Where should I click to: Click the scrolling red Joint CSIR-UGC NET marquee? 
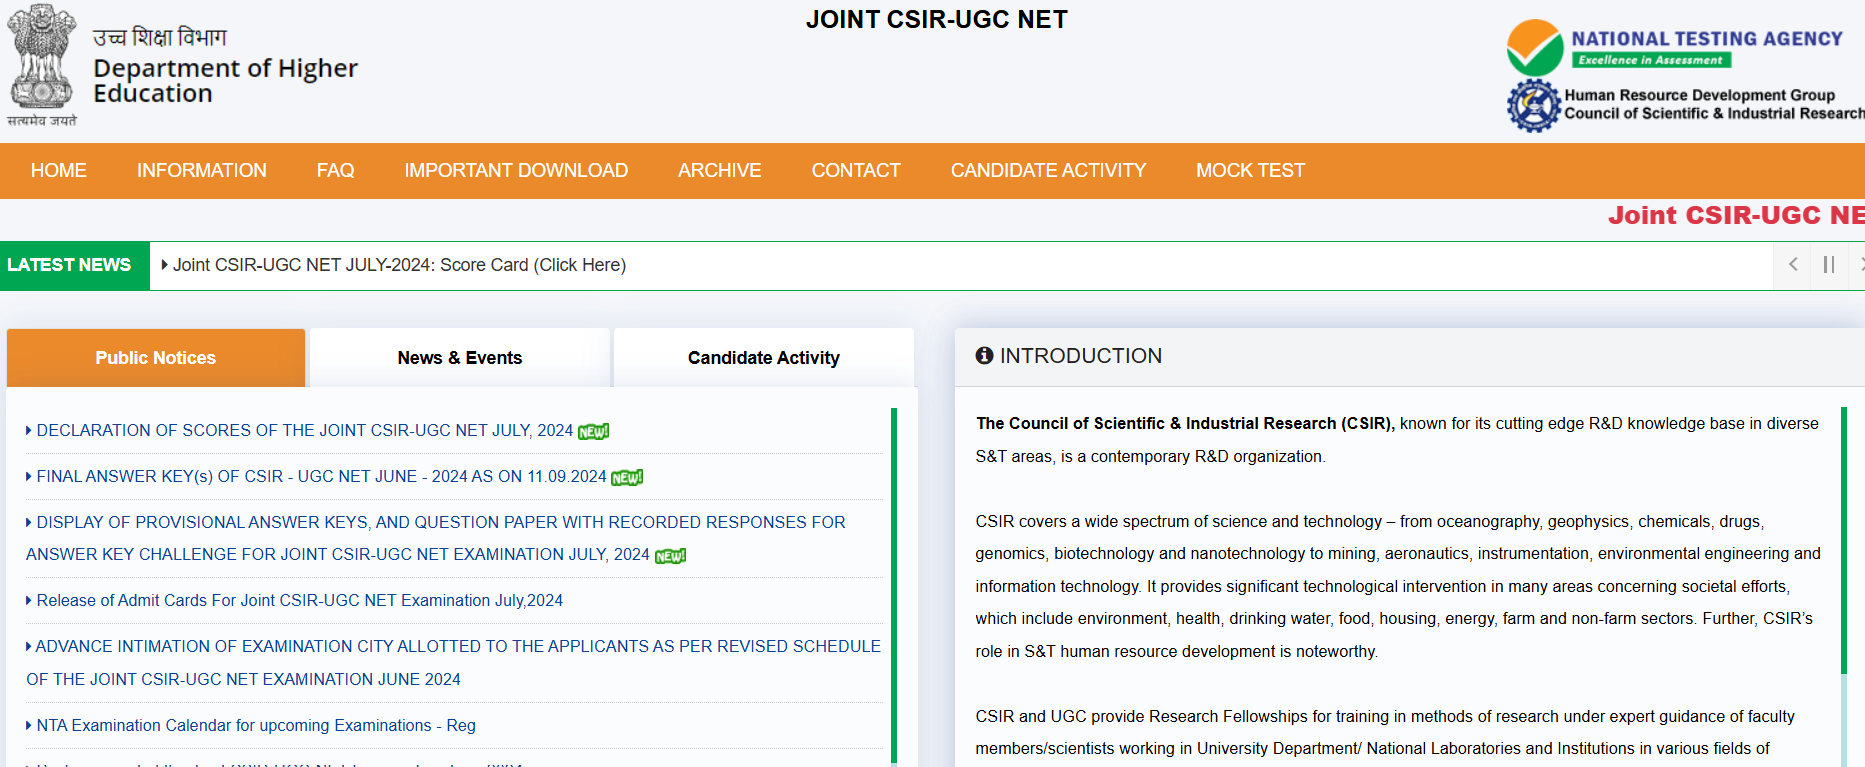click(1736, 216)
